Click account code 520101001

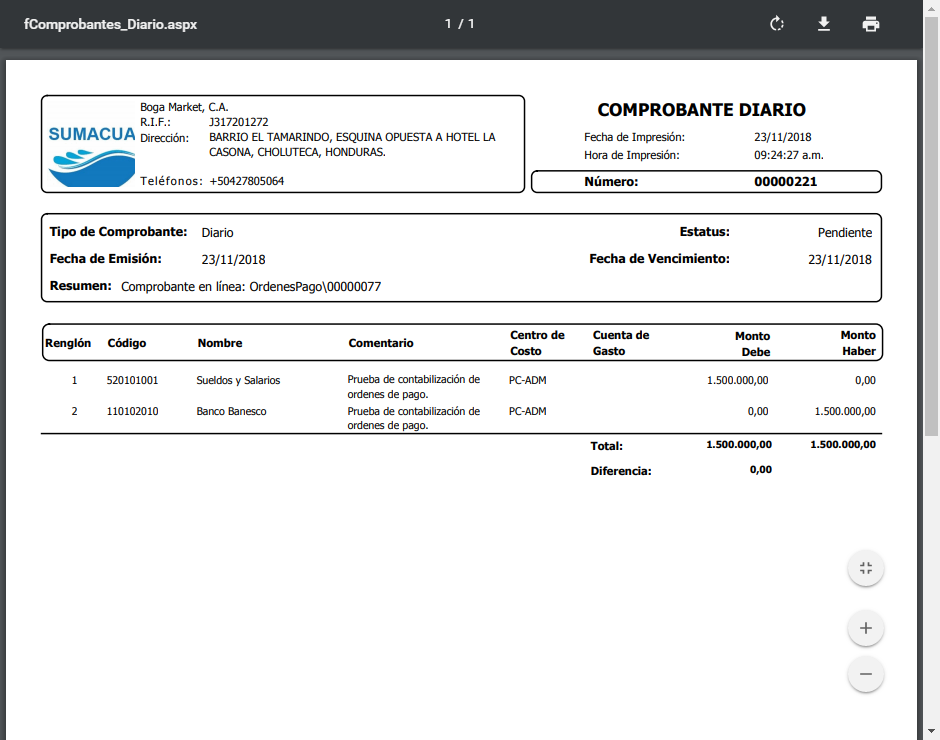(133, 380)
